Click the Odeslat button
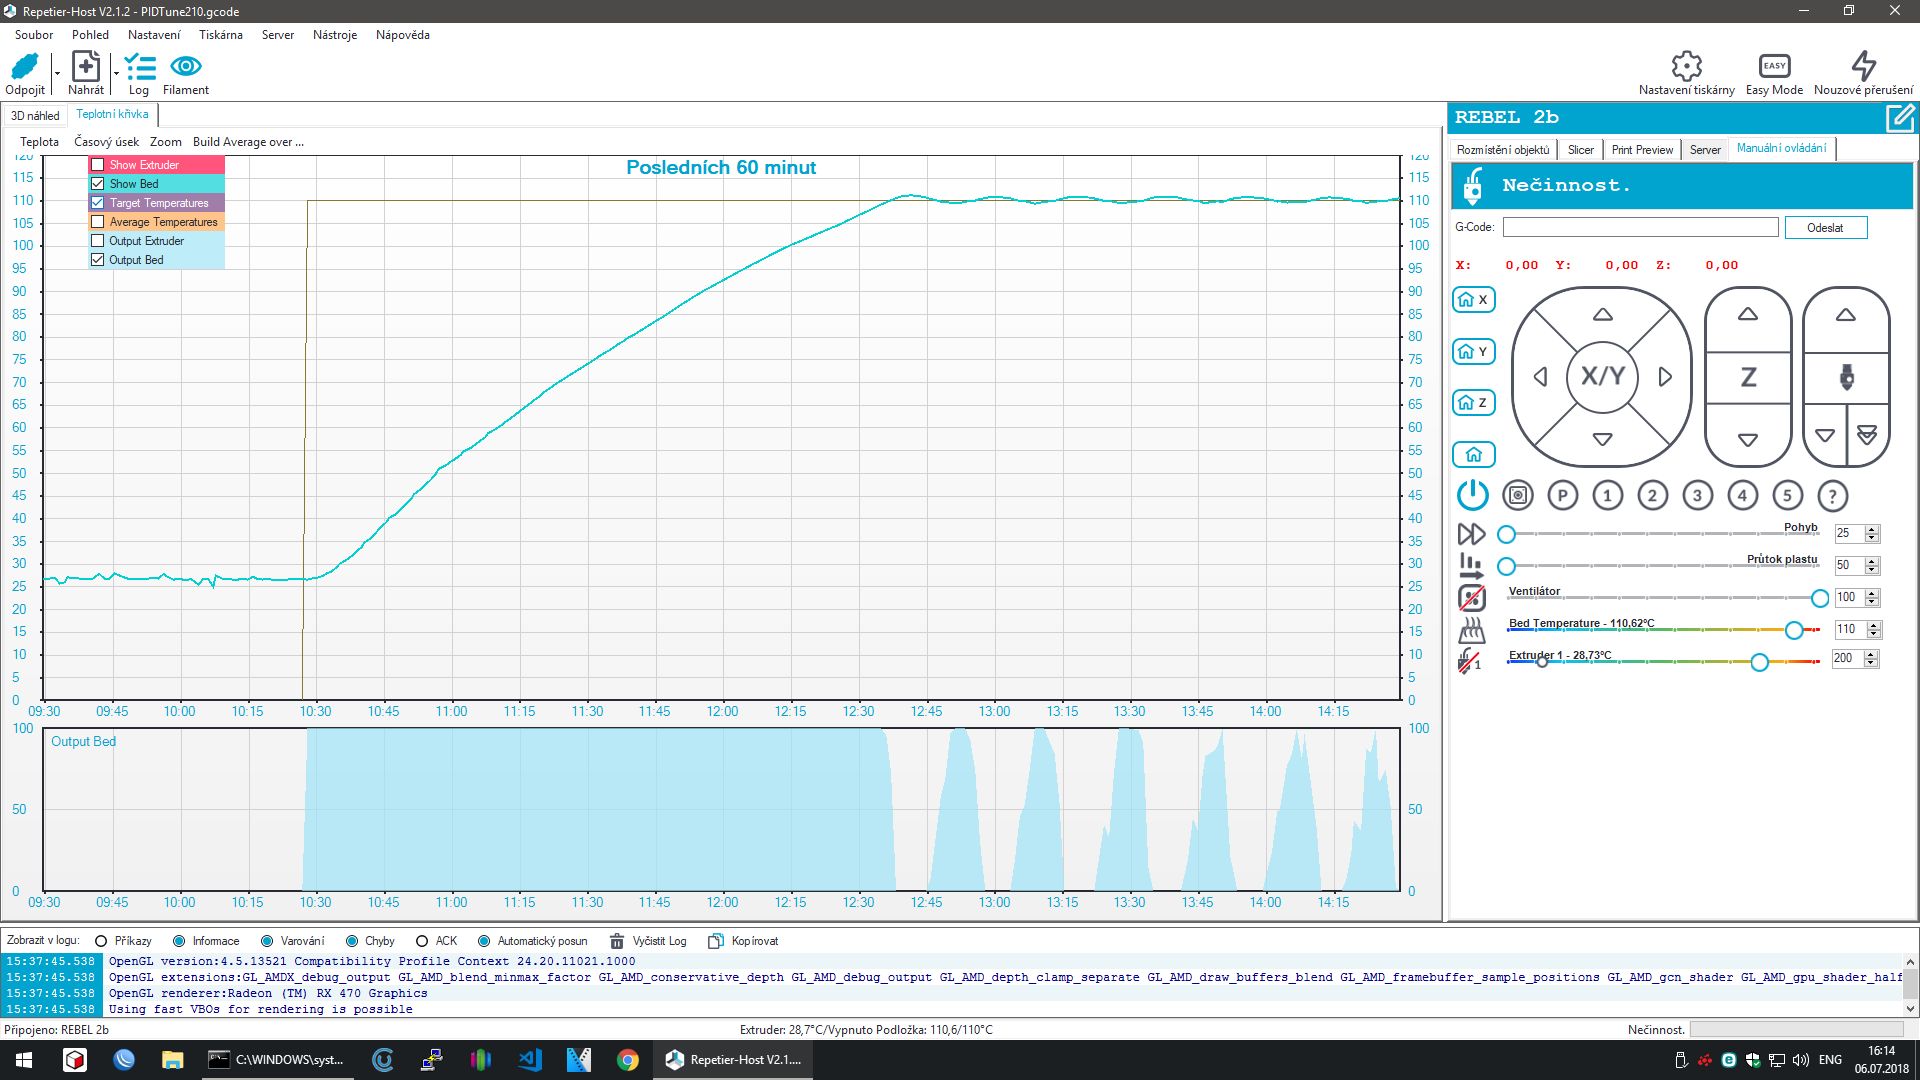The image size is (1920, 1080). [1825, 228]
